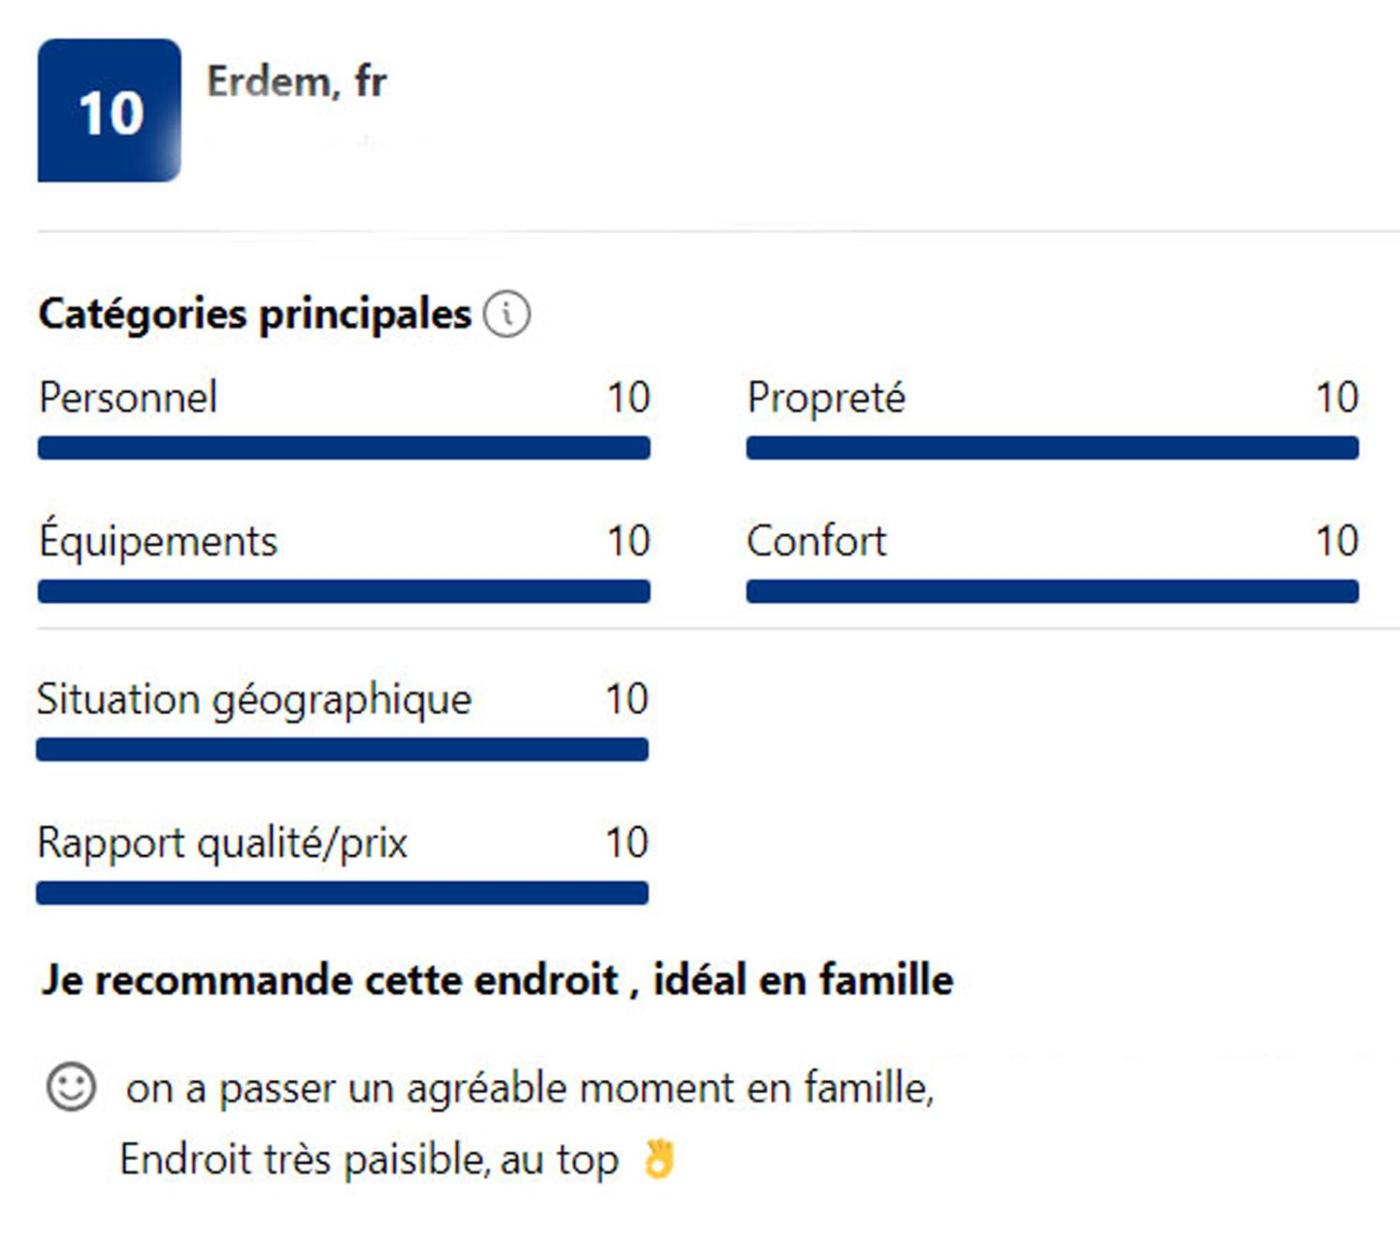Click the Personnel category label
Screen dimensions: 1400x1234
pyautogui.click(x=128, y=398)
